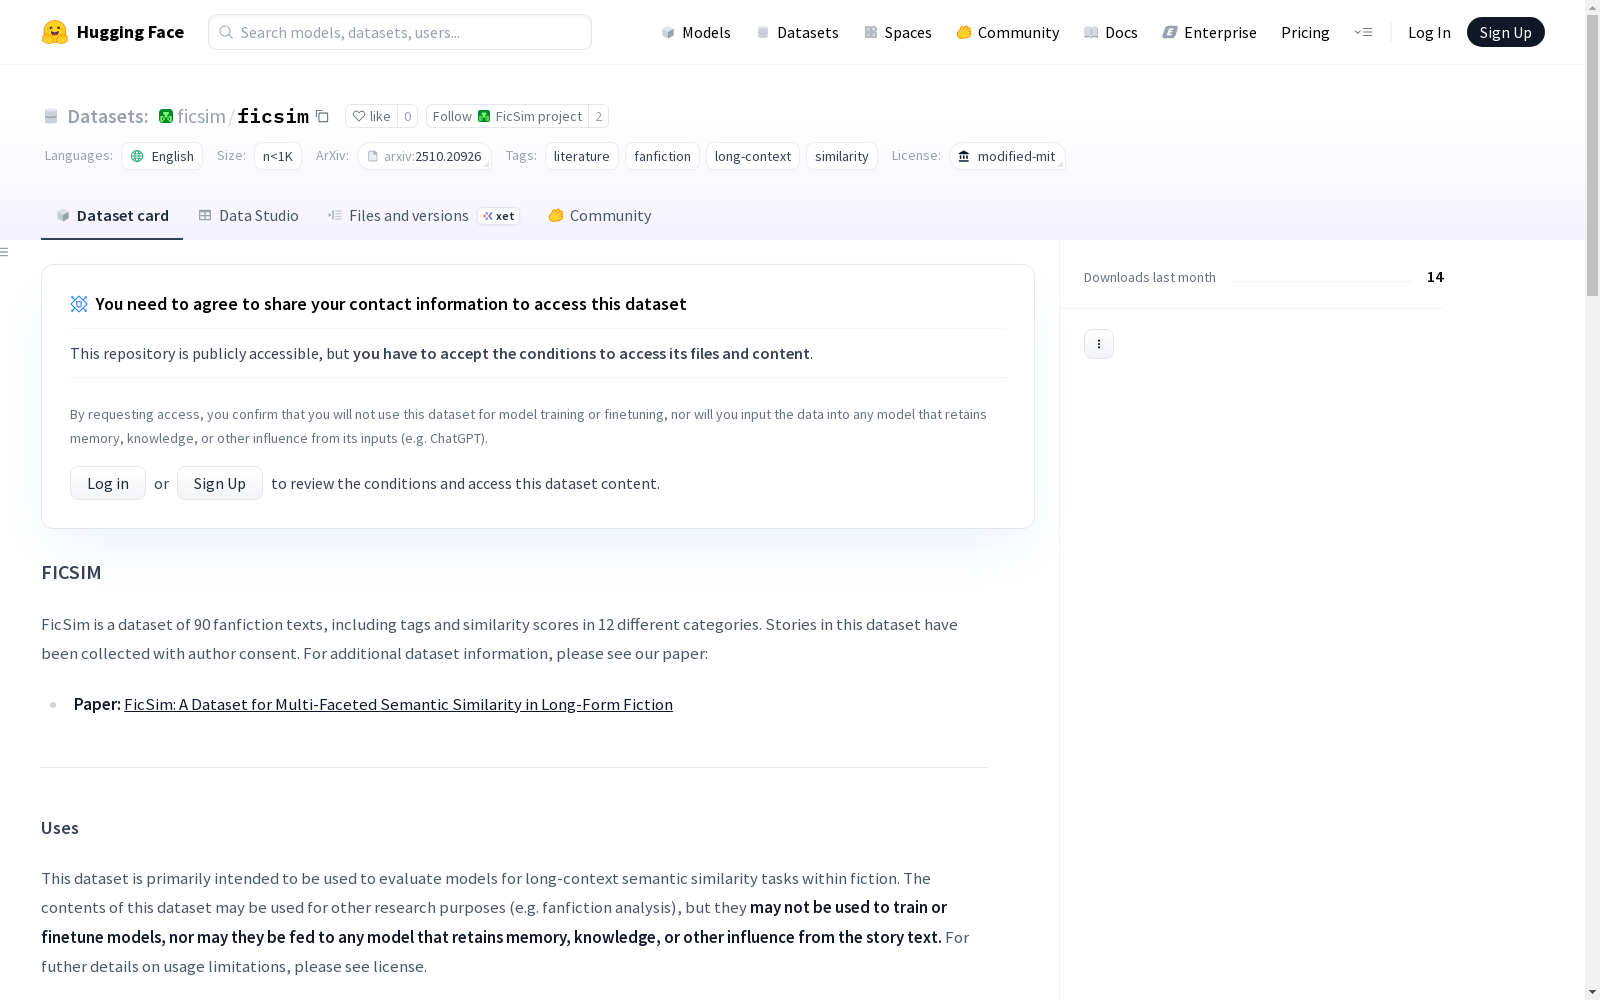This screenshot has width=1600, height=1000.
Task: Open the Docs page
Action: (1110, 32)
